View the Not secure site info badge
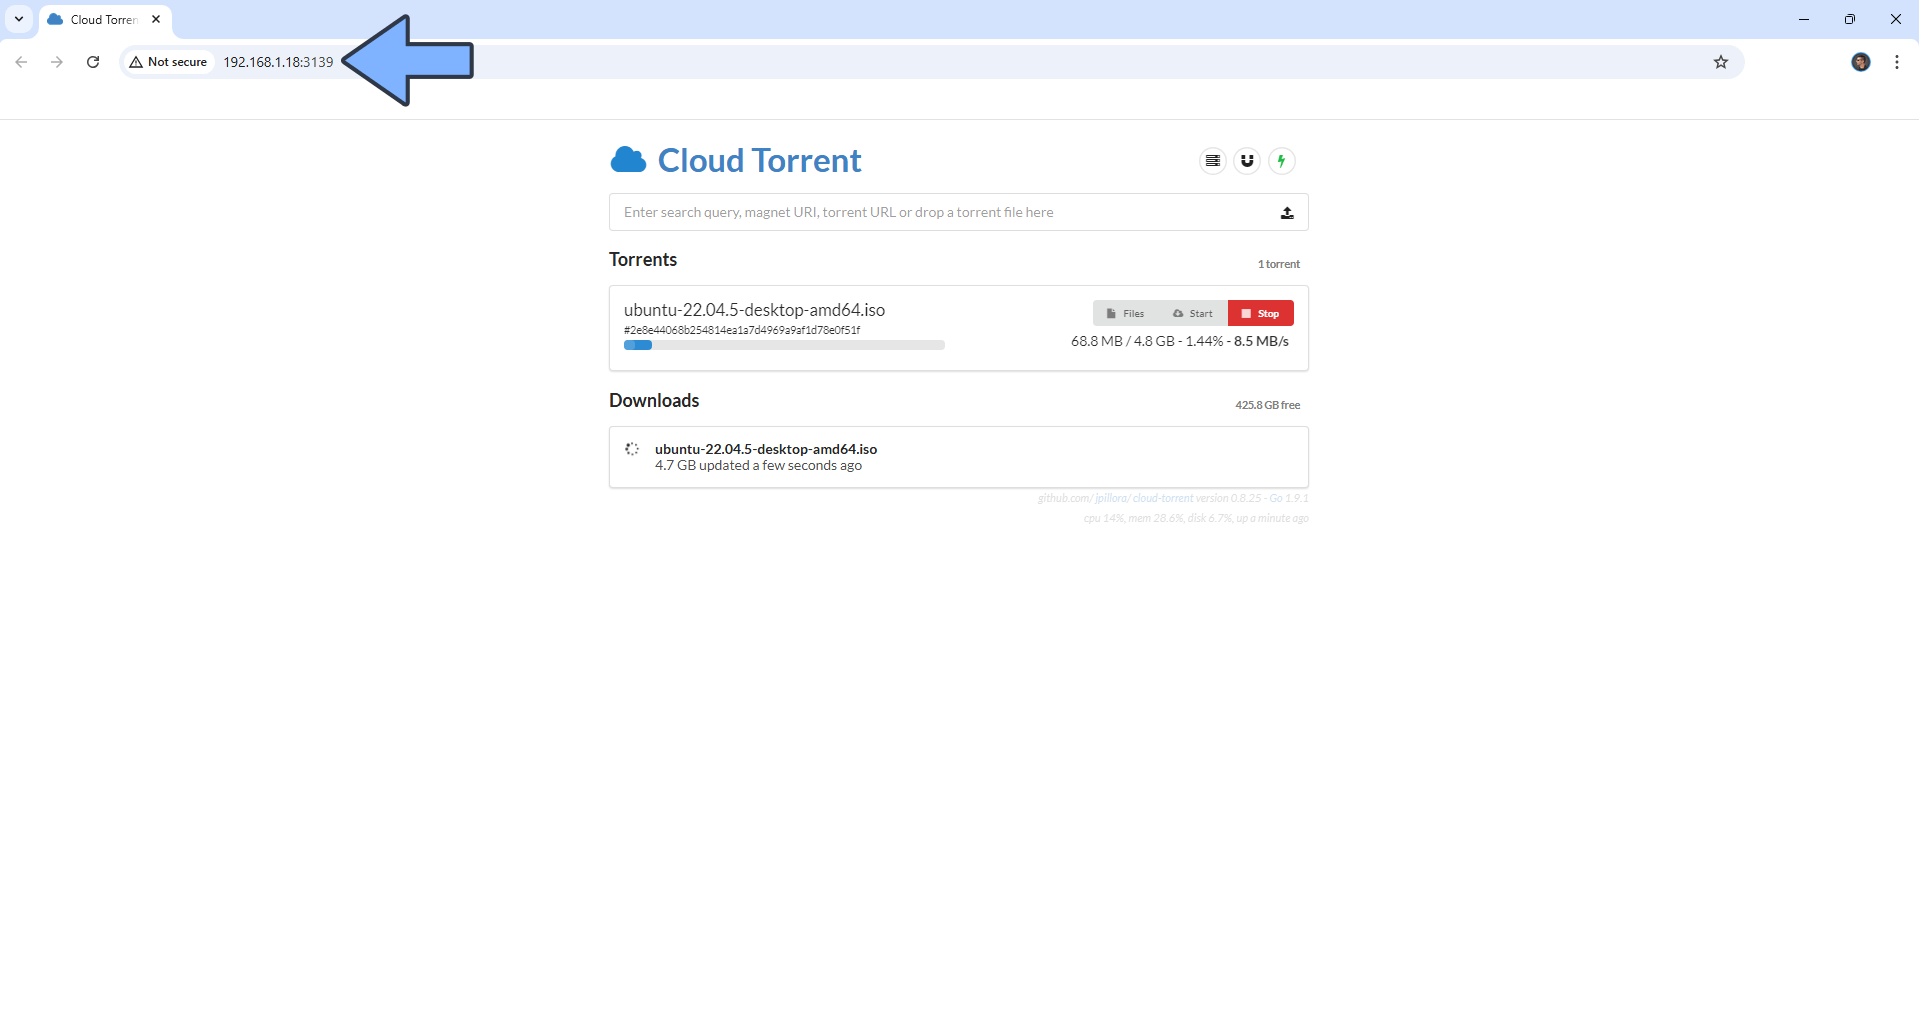 (168, 62)
